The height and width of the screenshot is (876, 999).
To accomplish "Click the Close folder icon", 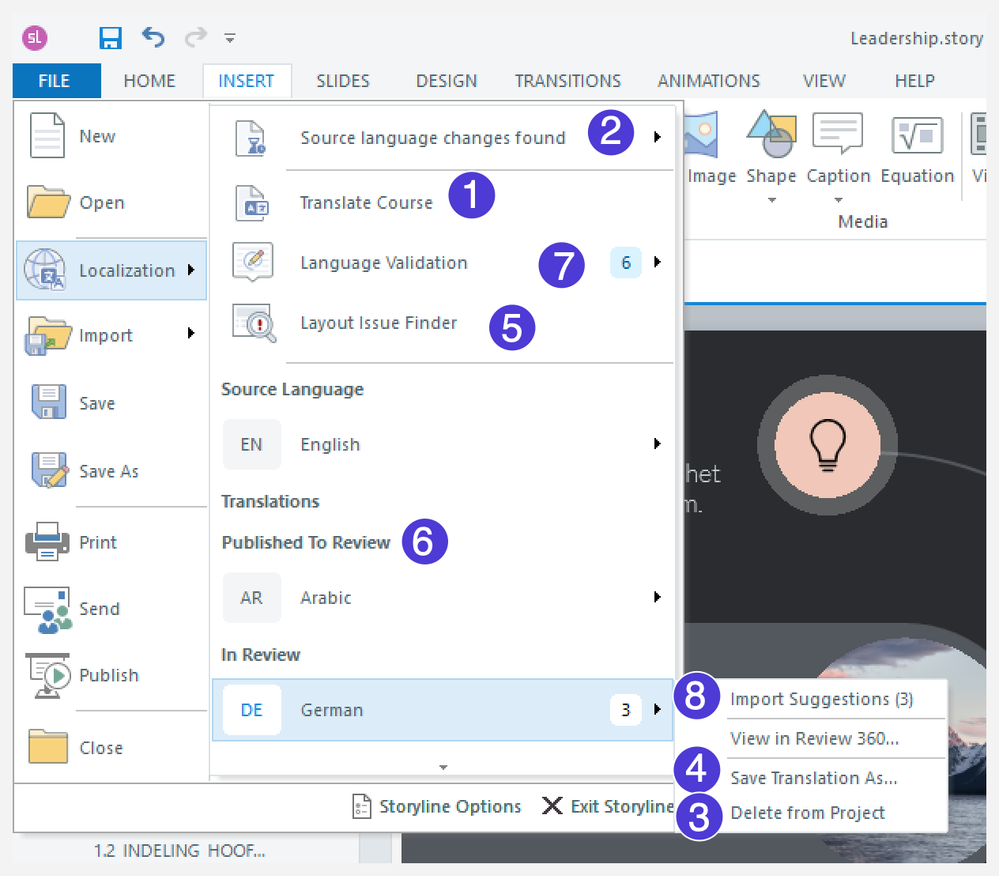I will (48, 746).
